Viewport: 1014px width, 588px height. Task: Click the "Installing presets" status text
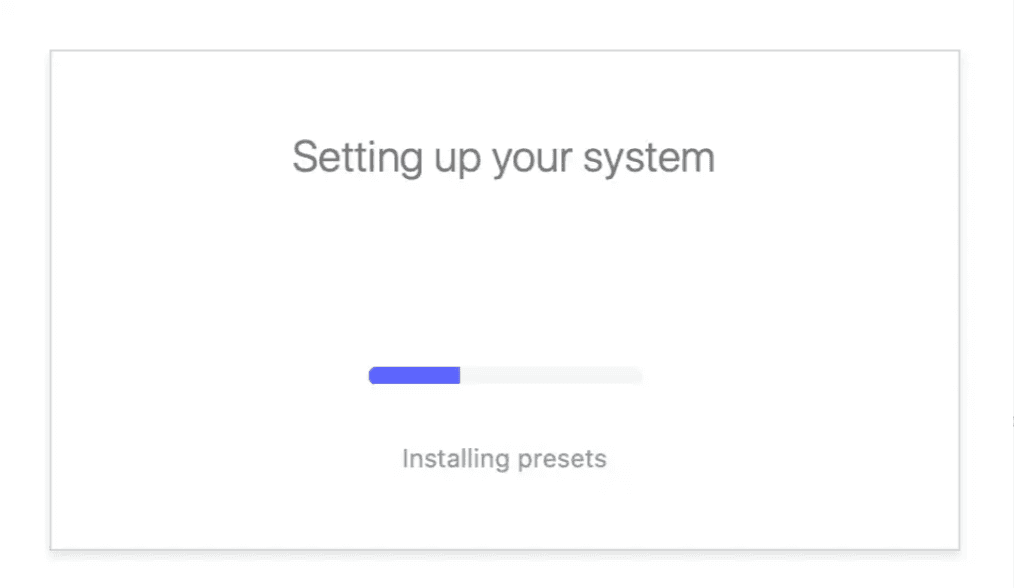pos(504,459)
